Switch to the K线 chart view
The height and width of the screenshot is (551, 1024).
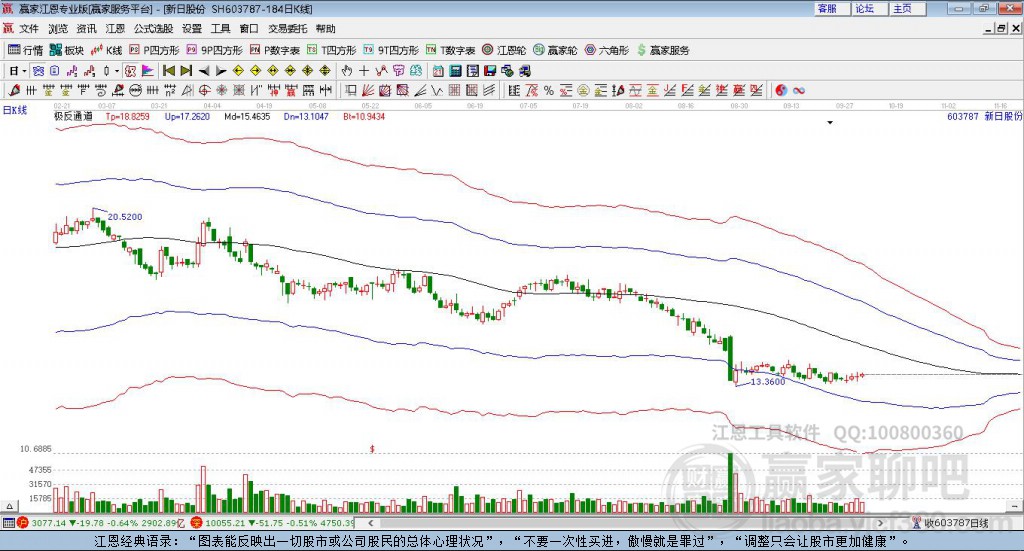click(106, 50)
